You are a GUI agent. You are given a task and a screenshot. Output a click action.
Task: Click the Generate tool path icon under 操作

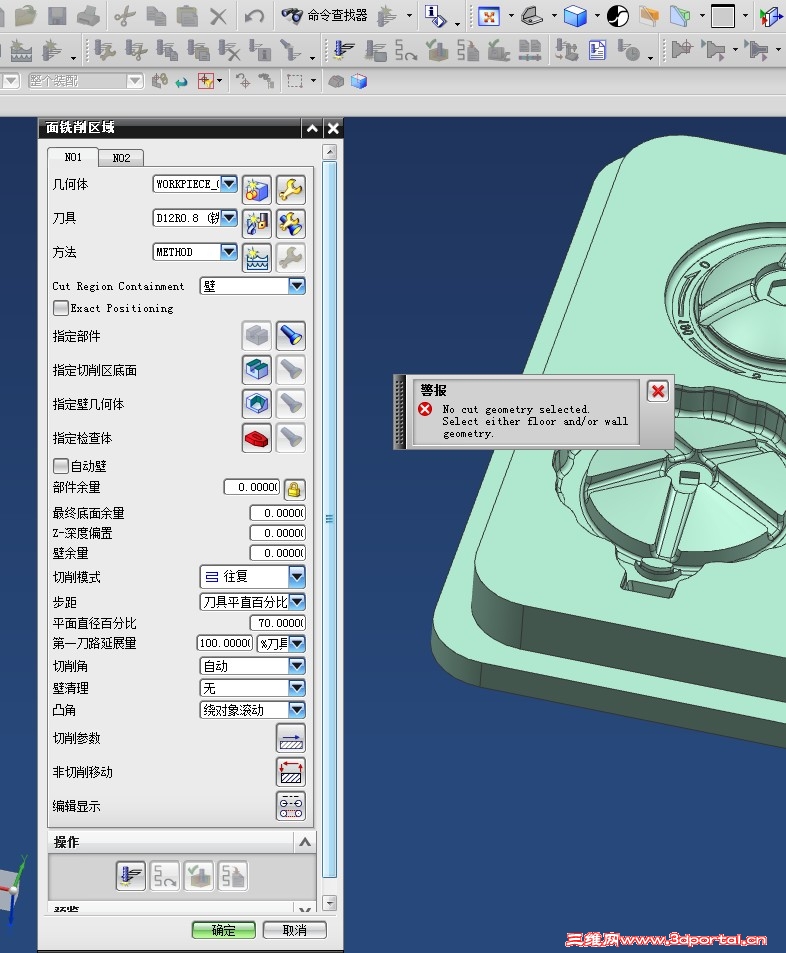[131, 876]
